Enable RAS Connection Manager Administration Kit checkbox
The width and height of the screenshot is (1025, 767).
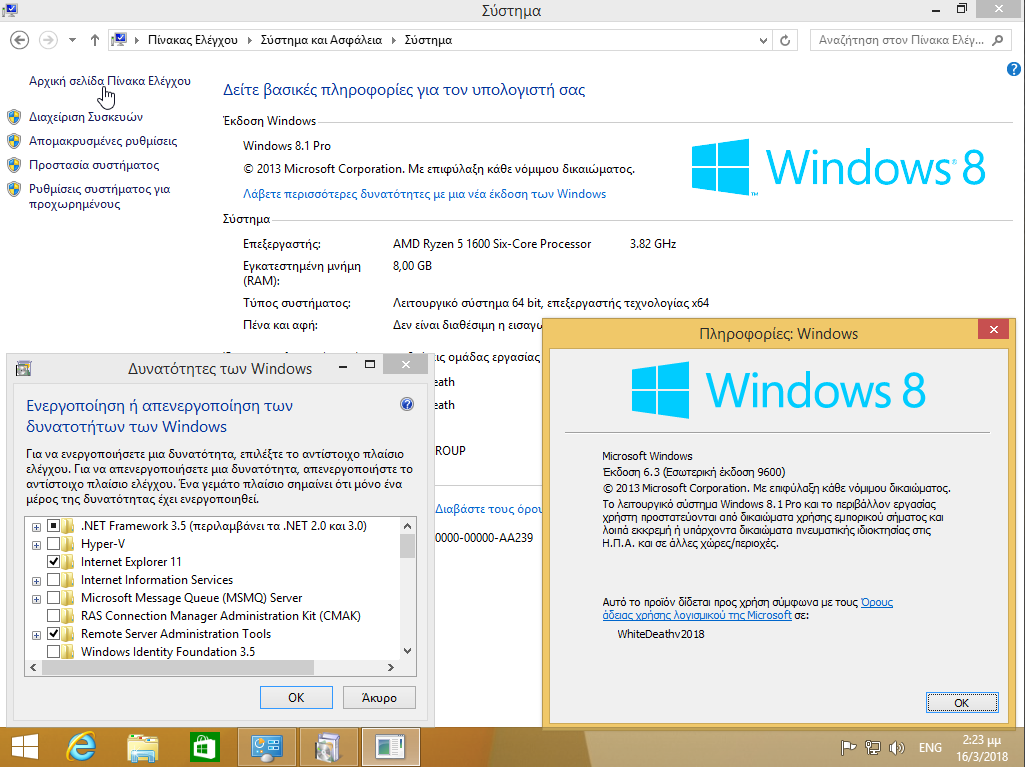[x=54, y=616]
